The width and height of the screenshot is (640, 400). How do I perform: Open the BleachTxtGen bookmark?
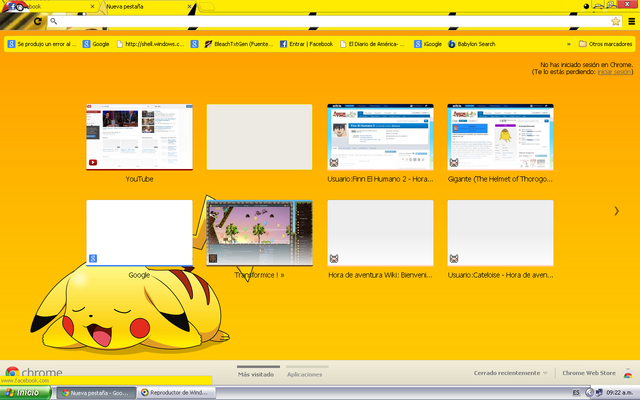coord(239,44)
